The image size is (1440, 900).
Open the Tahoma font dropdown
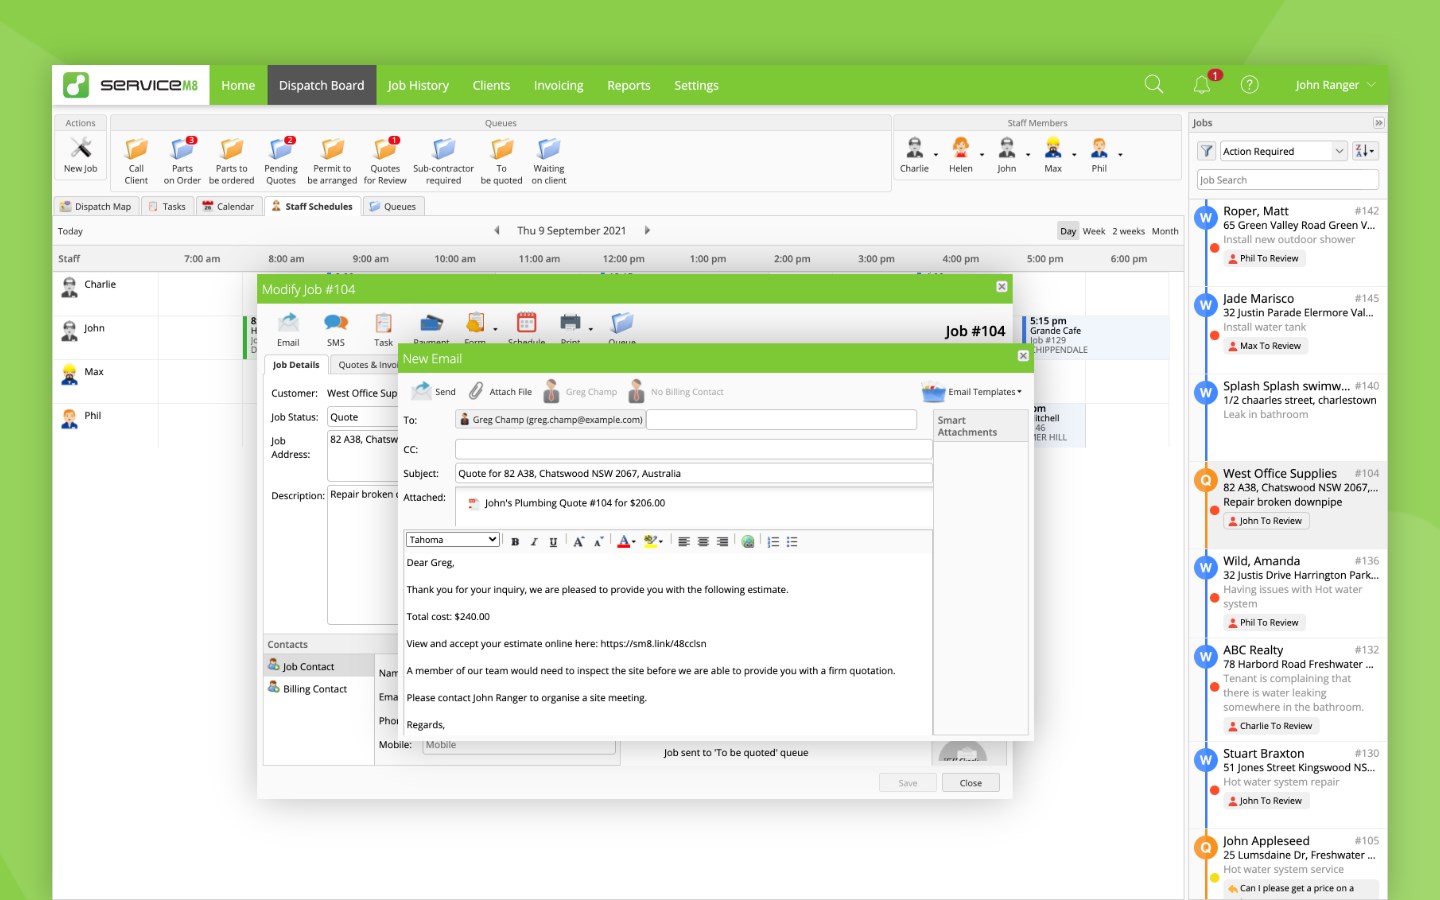[x=452, y=540]
